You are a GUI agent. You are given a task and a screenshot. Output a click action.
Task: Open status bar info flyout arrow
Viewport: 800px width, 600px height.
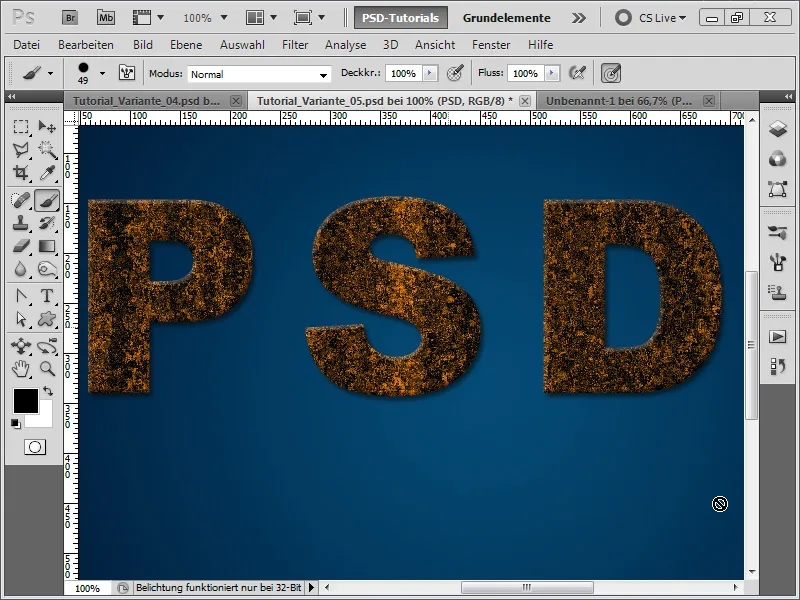[x=311, y=588]
